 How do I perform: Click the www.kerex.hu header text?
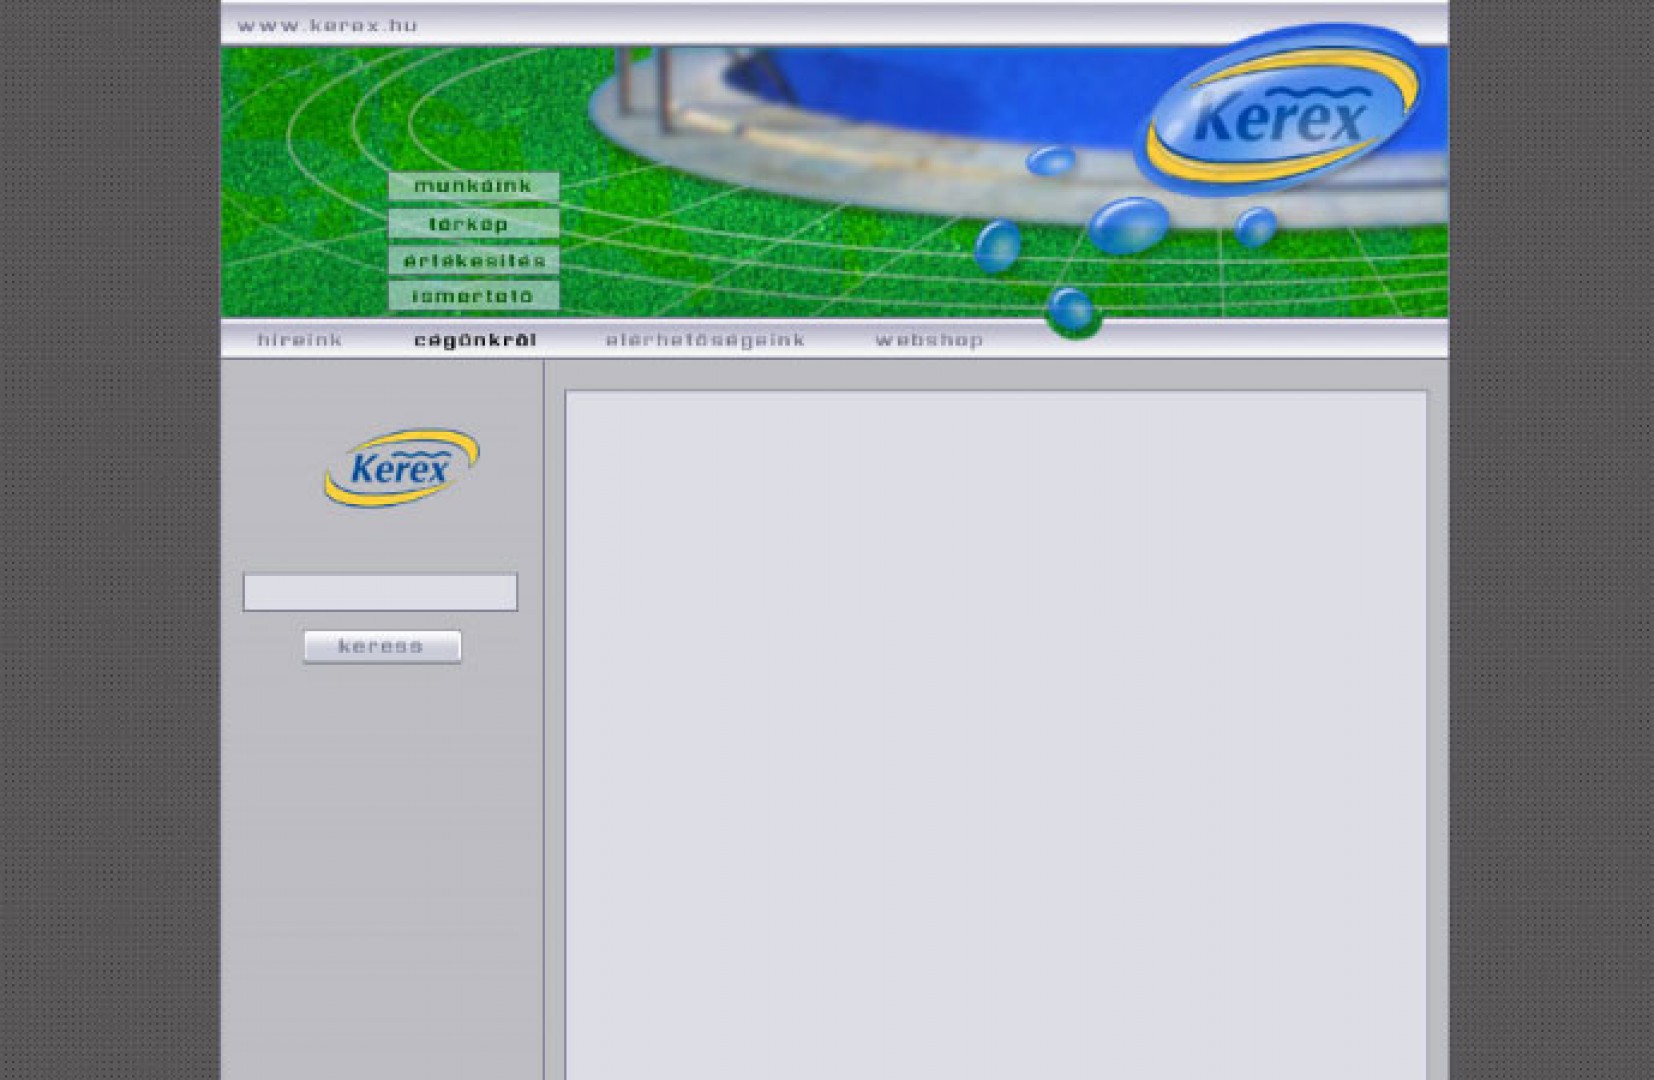pos(327,26)
